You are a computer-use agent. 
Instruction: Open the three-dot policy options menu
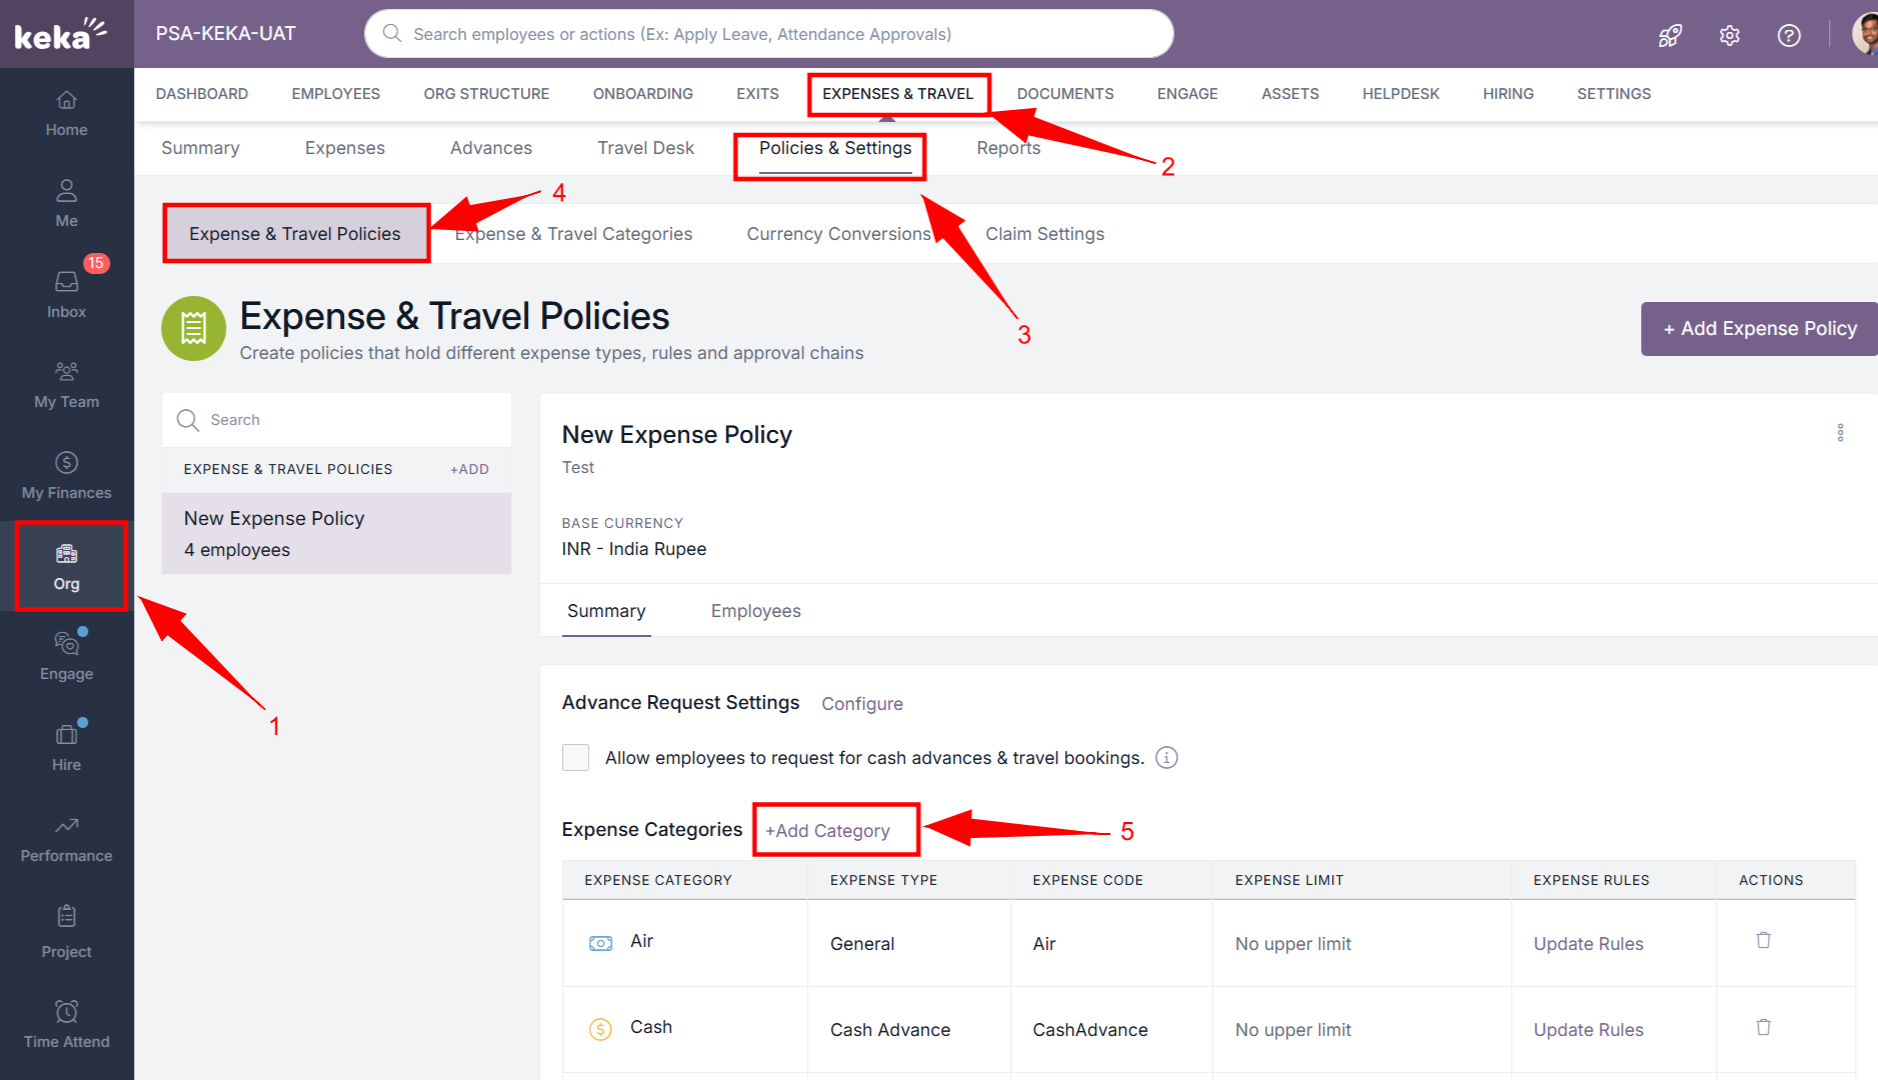[1840, 433]
